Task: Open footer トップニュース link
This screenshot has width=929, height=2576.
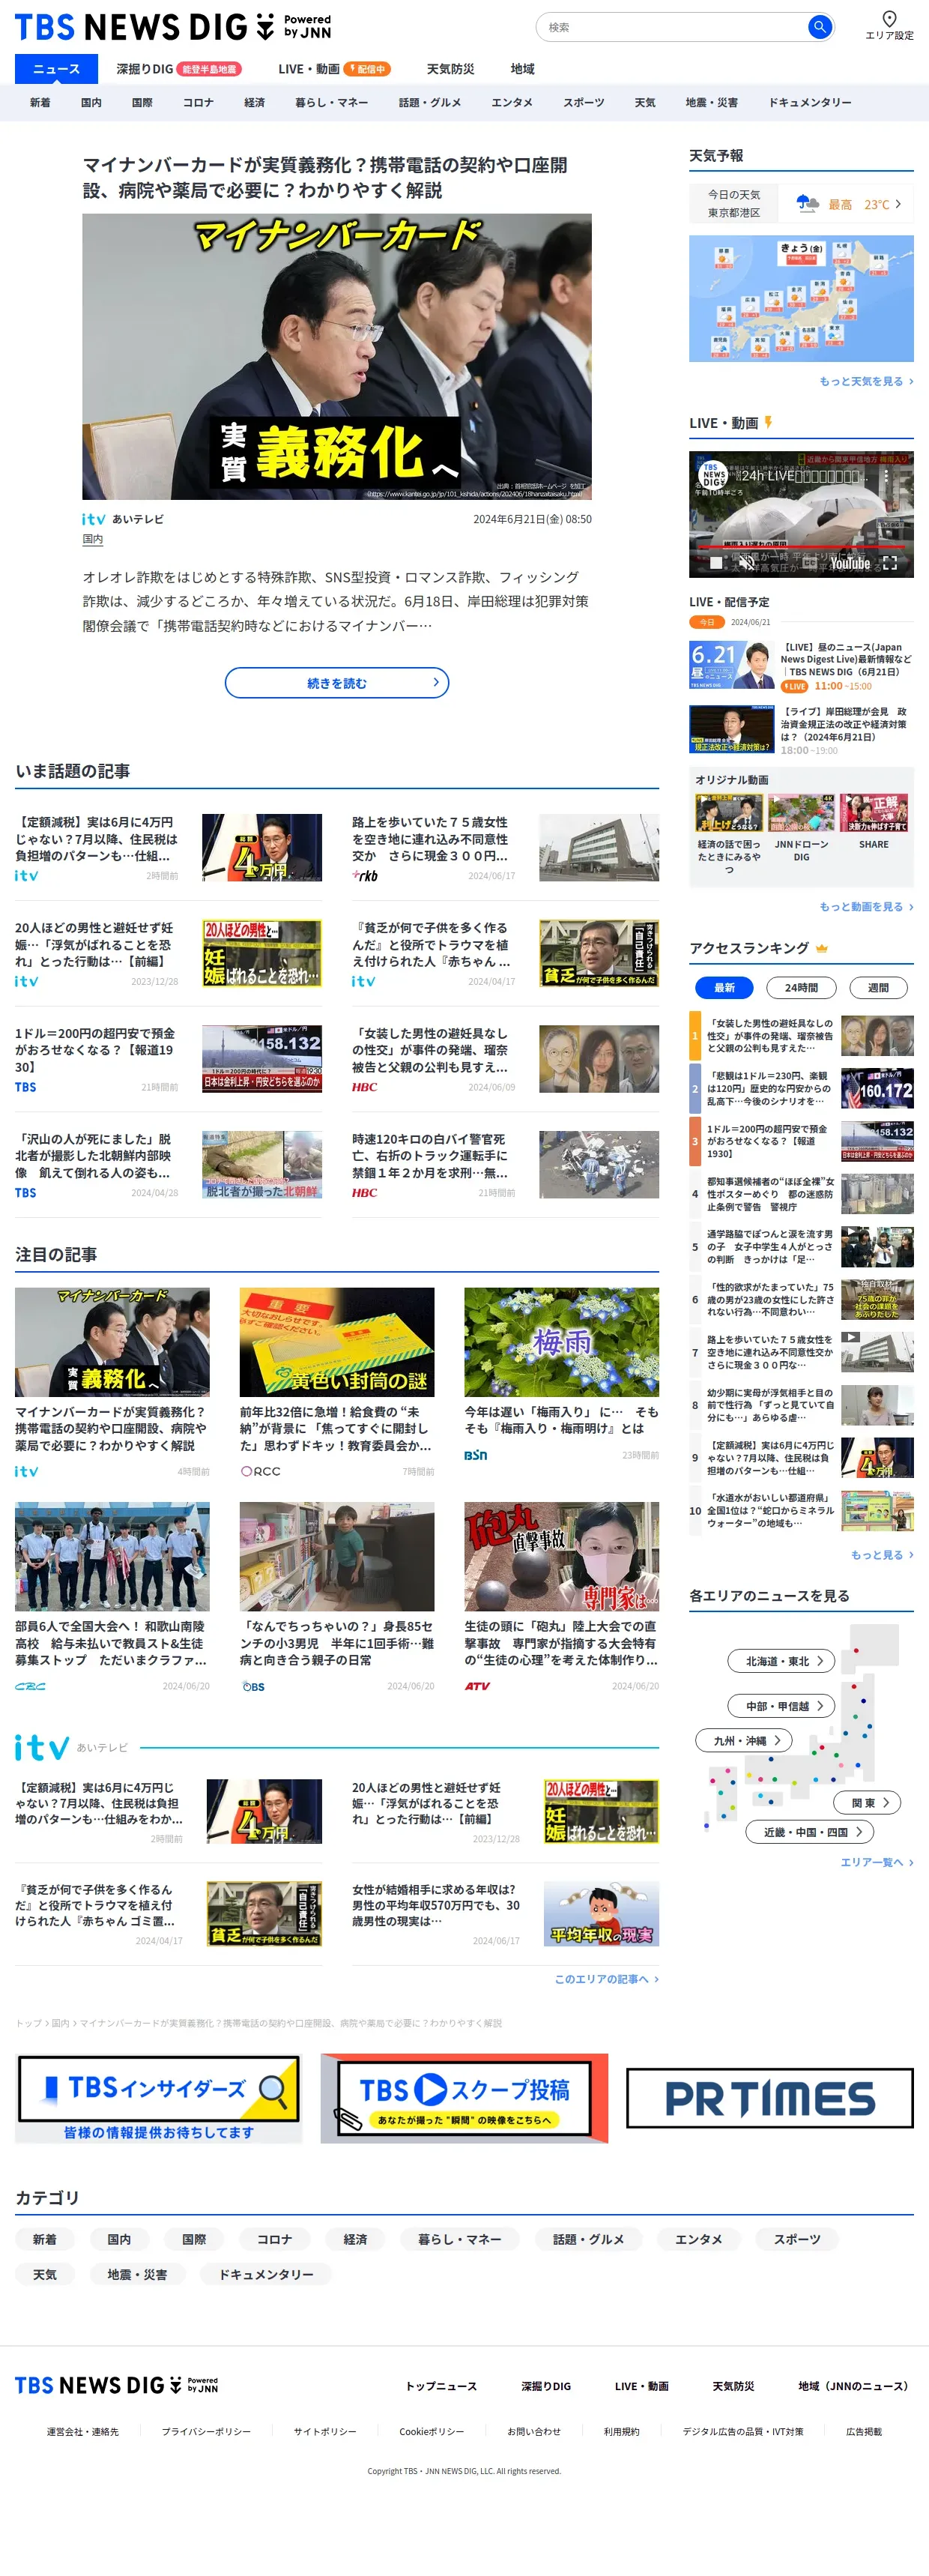Action: coord(441,2386)
